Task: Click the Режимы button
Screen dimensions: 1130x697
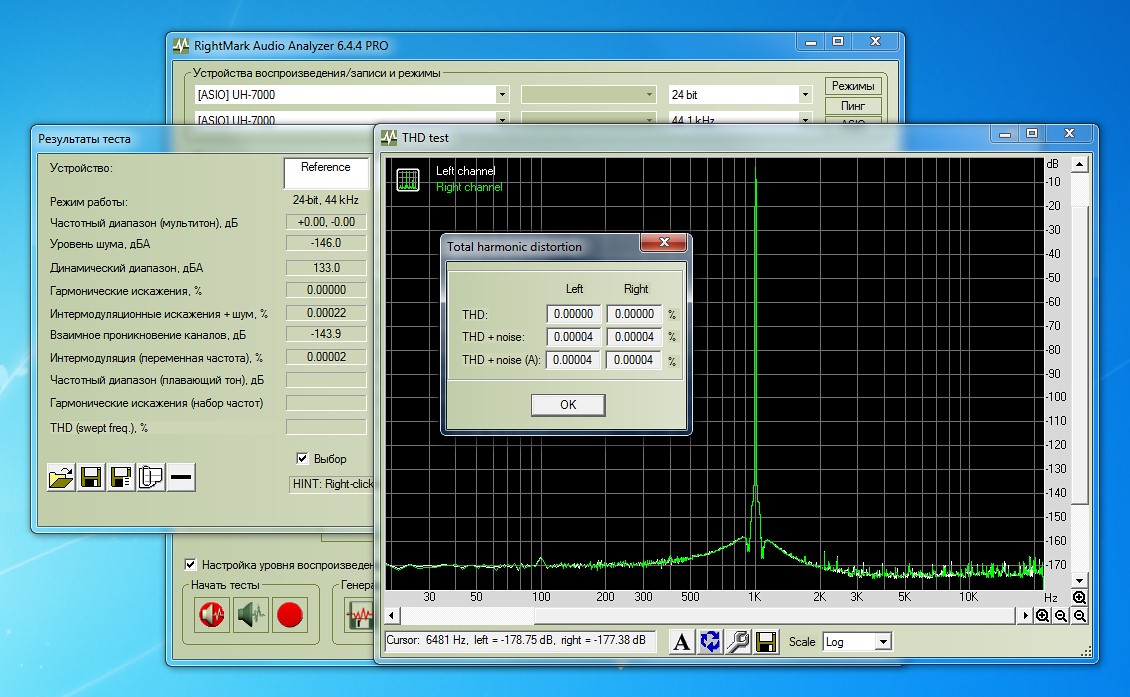Action: pyautogui.click(x=853, y=86)
